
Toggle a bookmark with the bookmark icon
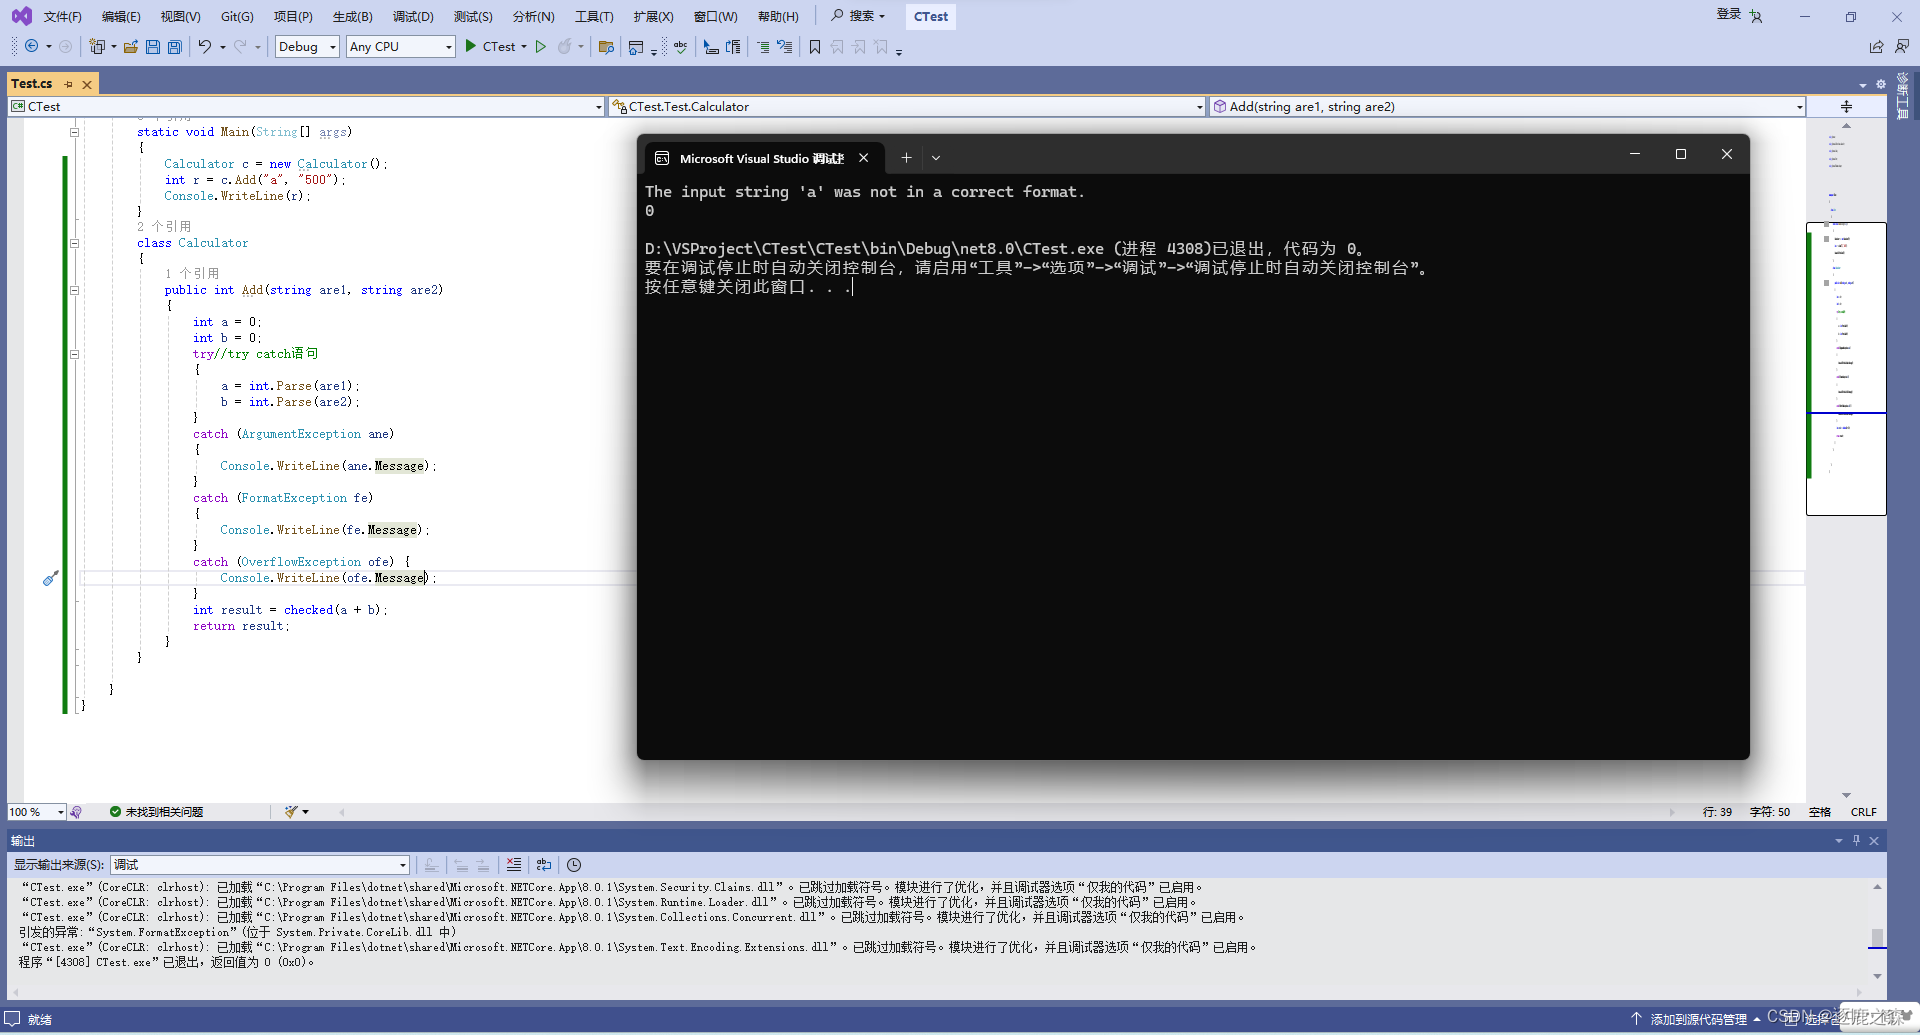click(x=815, y=46)
